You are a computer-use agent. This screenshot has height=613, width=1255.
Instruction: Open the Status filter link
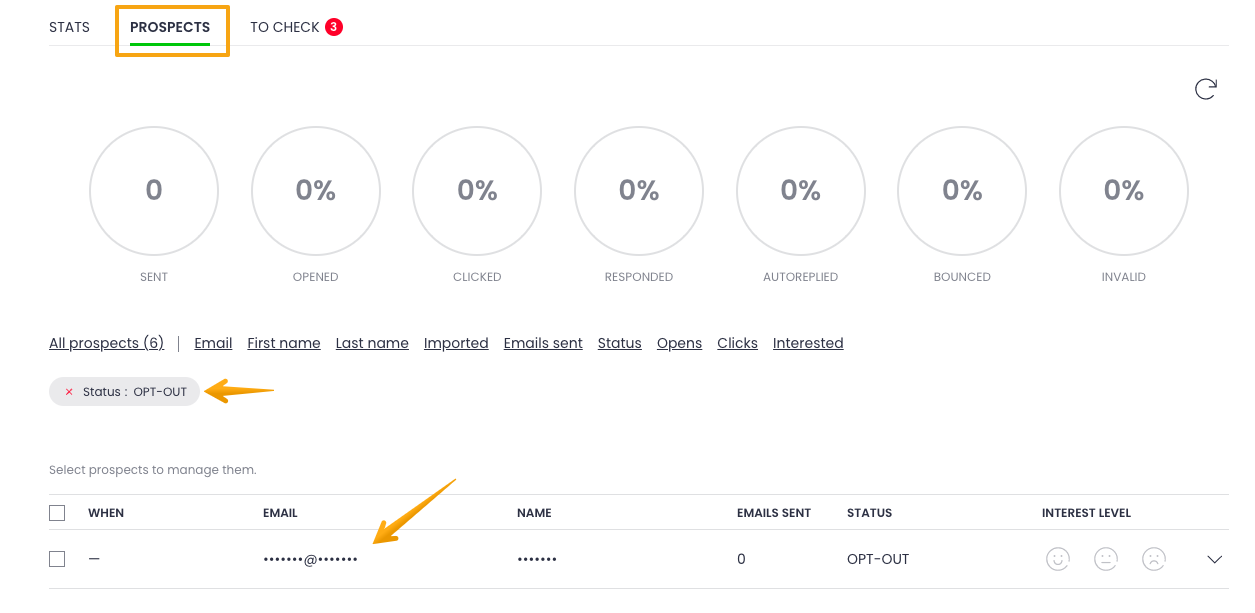pos(619,343)
